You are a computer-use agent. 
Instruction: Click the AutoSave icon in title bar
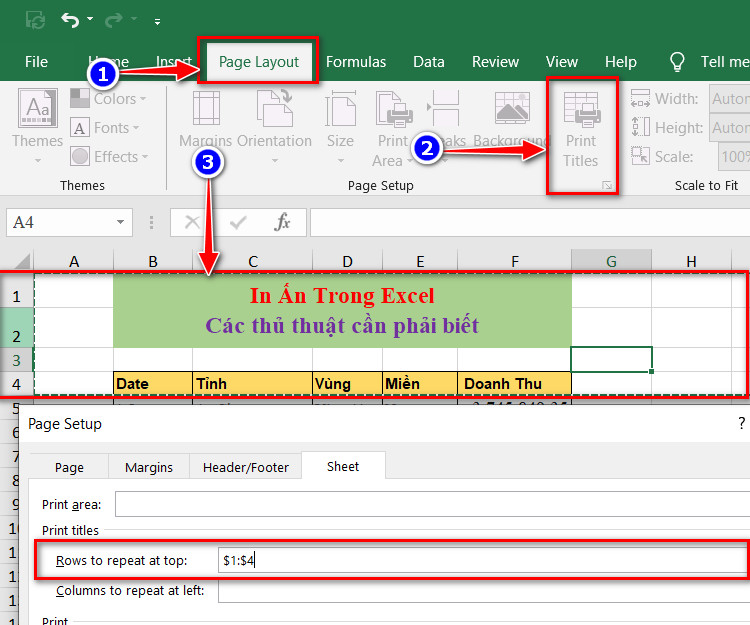[35, 20]
